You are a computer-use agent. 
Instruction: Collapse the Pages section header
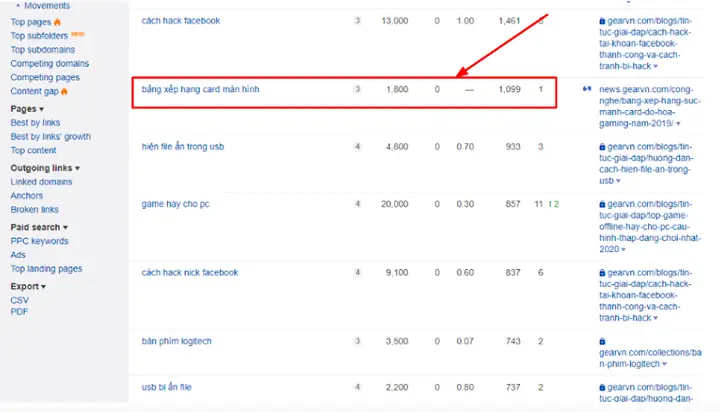[x=27, y=109]
